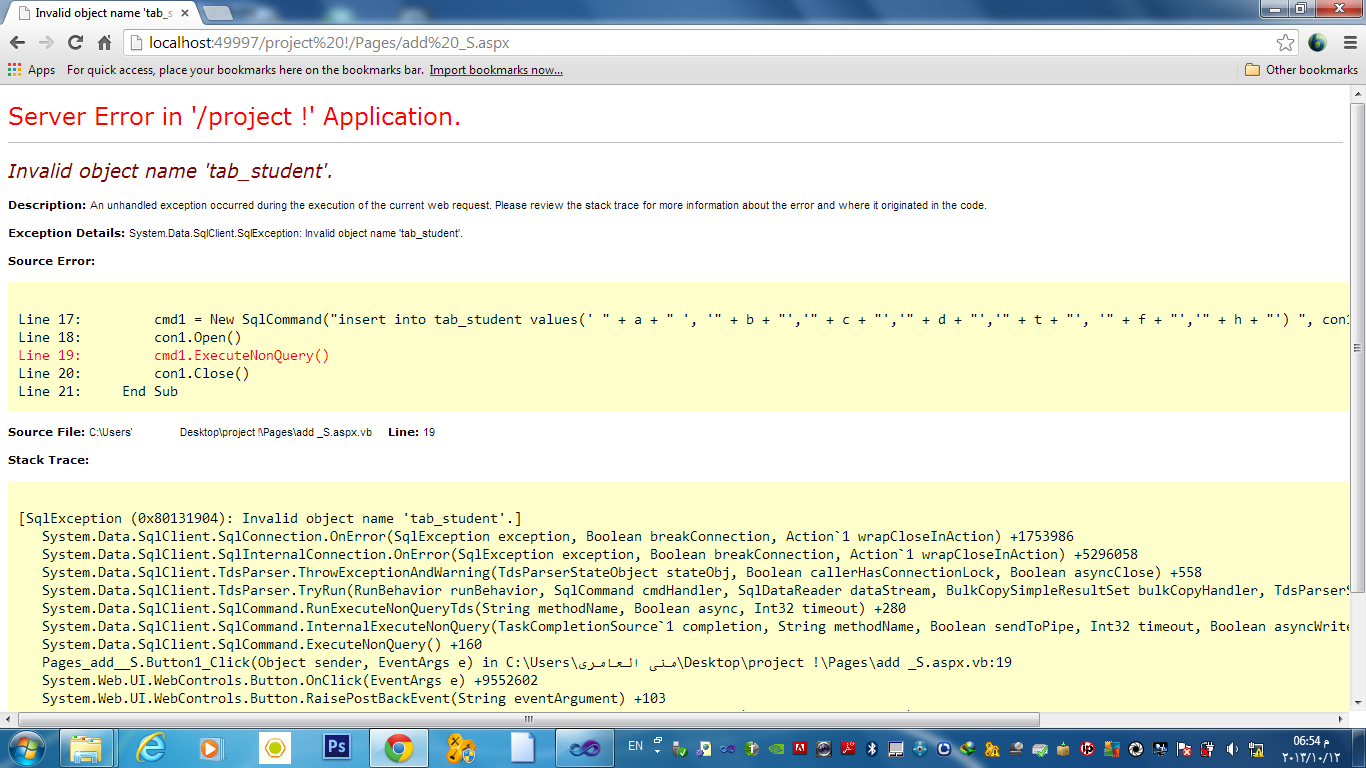
Task: Bookmark this page with the star
Action: (1285, 43)
